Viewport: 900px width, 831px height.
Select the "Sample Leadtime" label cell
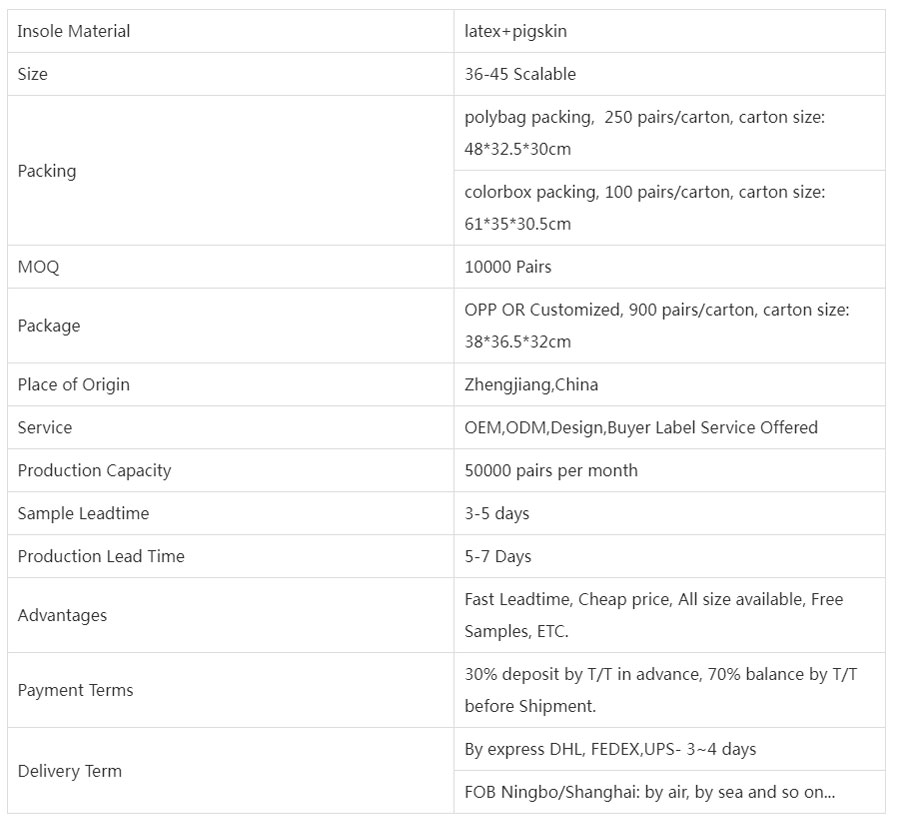click(x=83, y=513)
